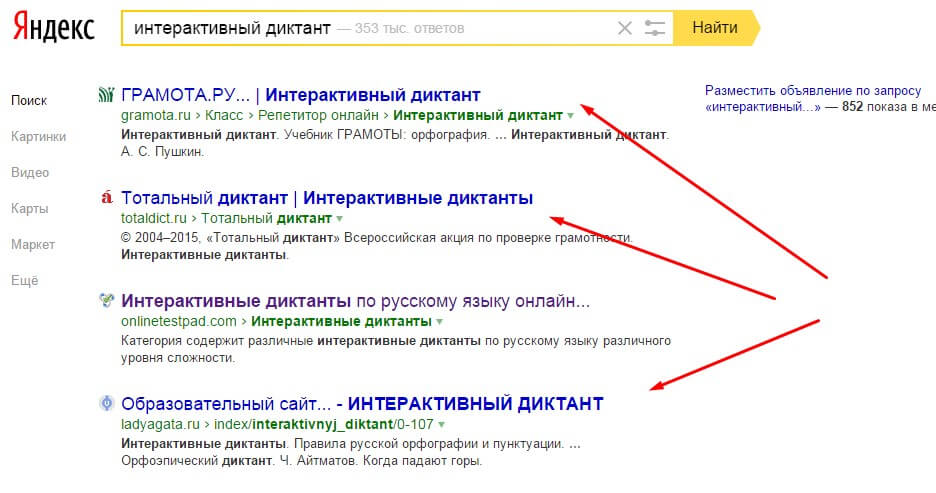This screenshot has height=493, width=936.
Task: Open Образовательный сайт ИНТЕРАКТИВНЫЙ ДИКТАНТ result
Action: pyautogui.click(x=362, y=404)
